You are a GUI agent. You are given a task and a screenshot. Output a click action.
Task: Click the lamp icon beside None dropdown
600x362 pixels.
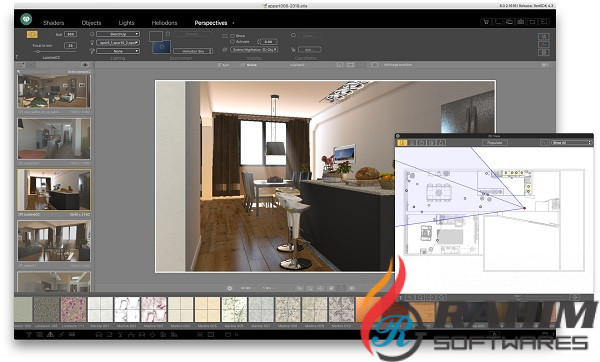click(x=92, y=51)
